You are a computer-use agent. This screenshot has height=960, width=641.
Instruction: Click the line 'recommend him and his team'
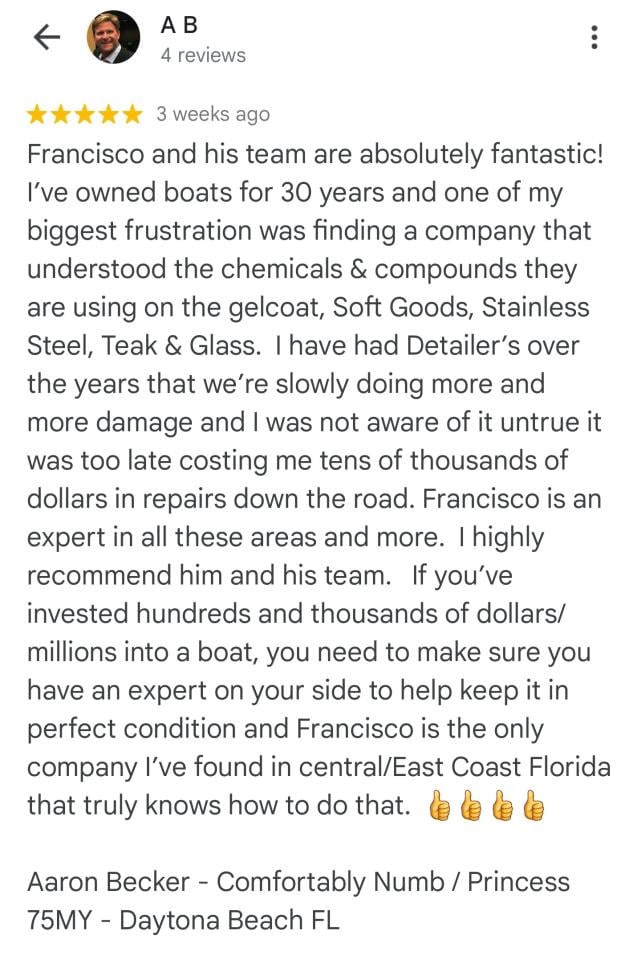[209, 576]
